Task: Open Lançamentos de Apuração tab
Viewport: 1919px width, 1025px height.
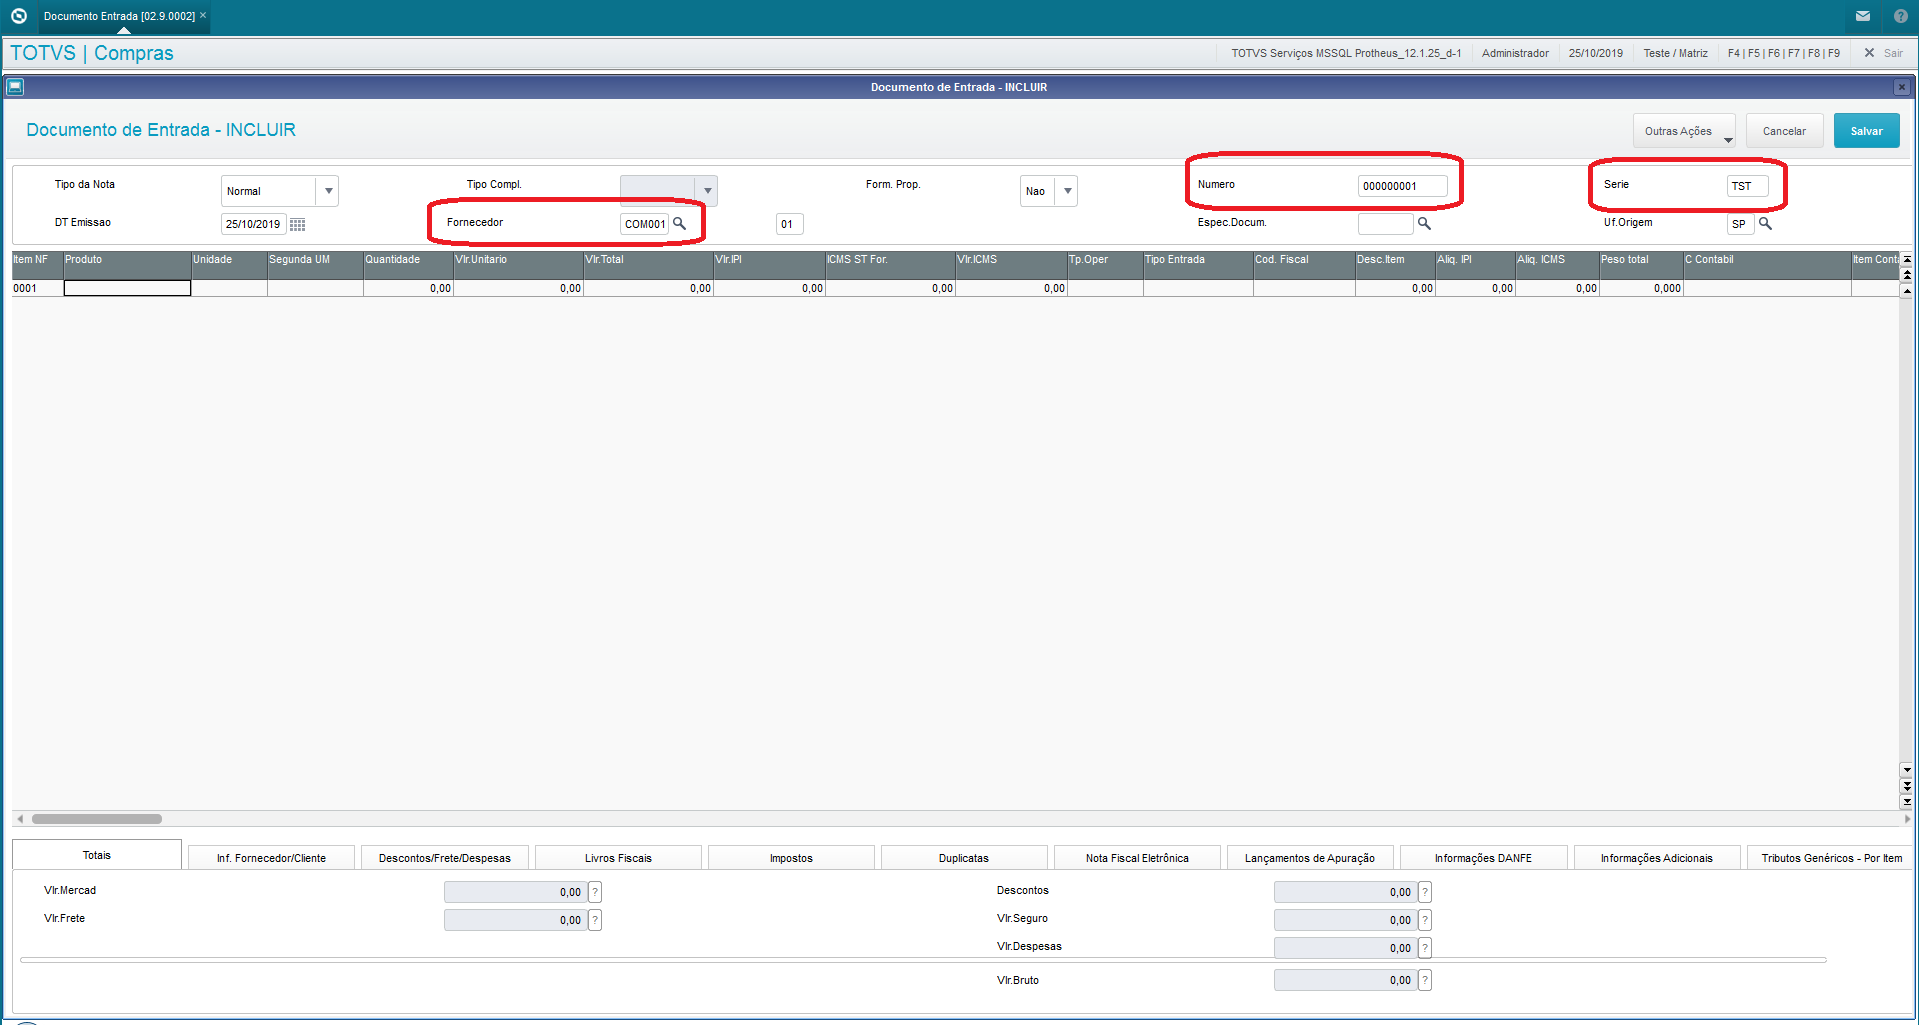Action: [1310, 858]
